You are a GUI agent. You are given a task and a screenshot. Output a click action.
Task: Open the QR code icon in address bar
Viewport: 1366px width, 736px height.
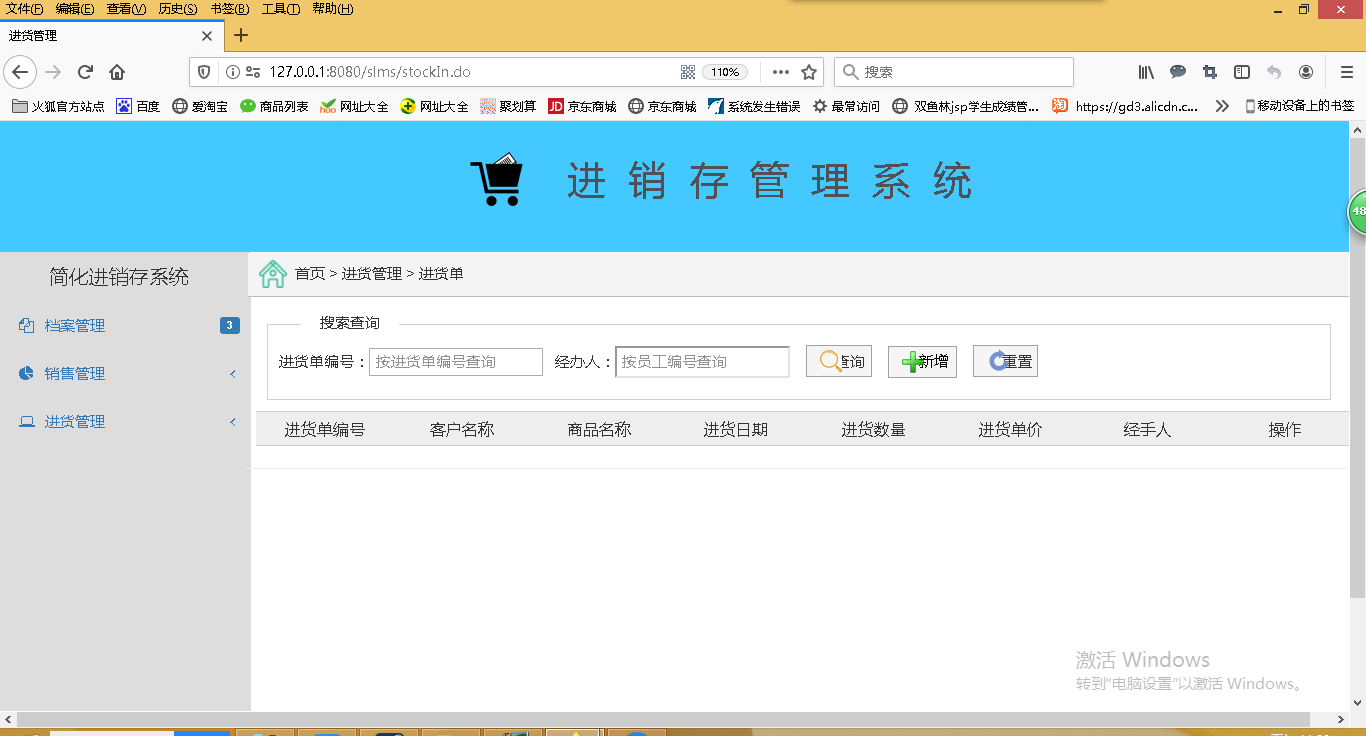click(x=688, y=72)
